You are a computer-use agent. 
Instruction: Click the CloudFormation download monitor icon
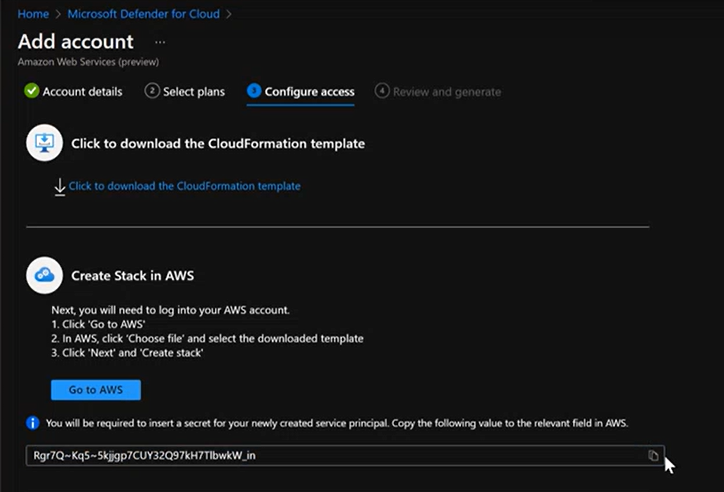pos(44,143)
